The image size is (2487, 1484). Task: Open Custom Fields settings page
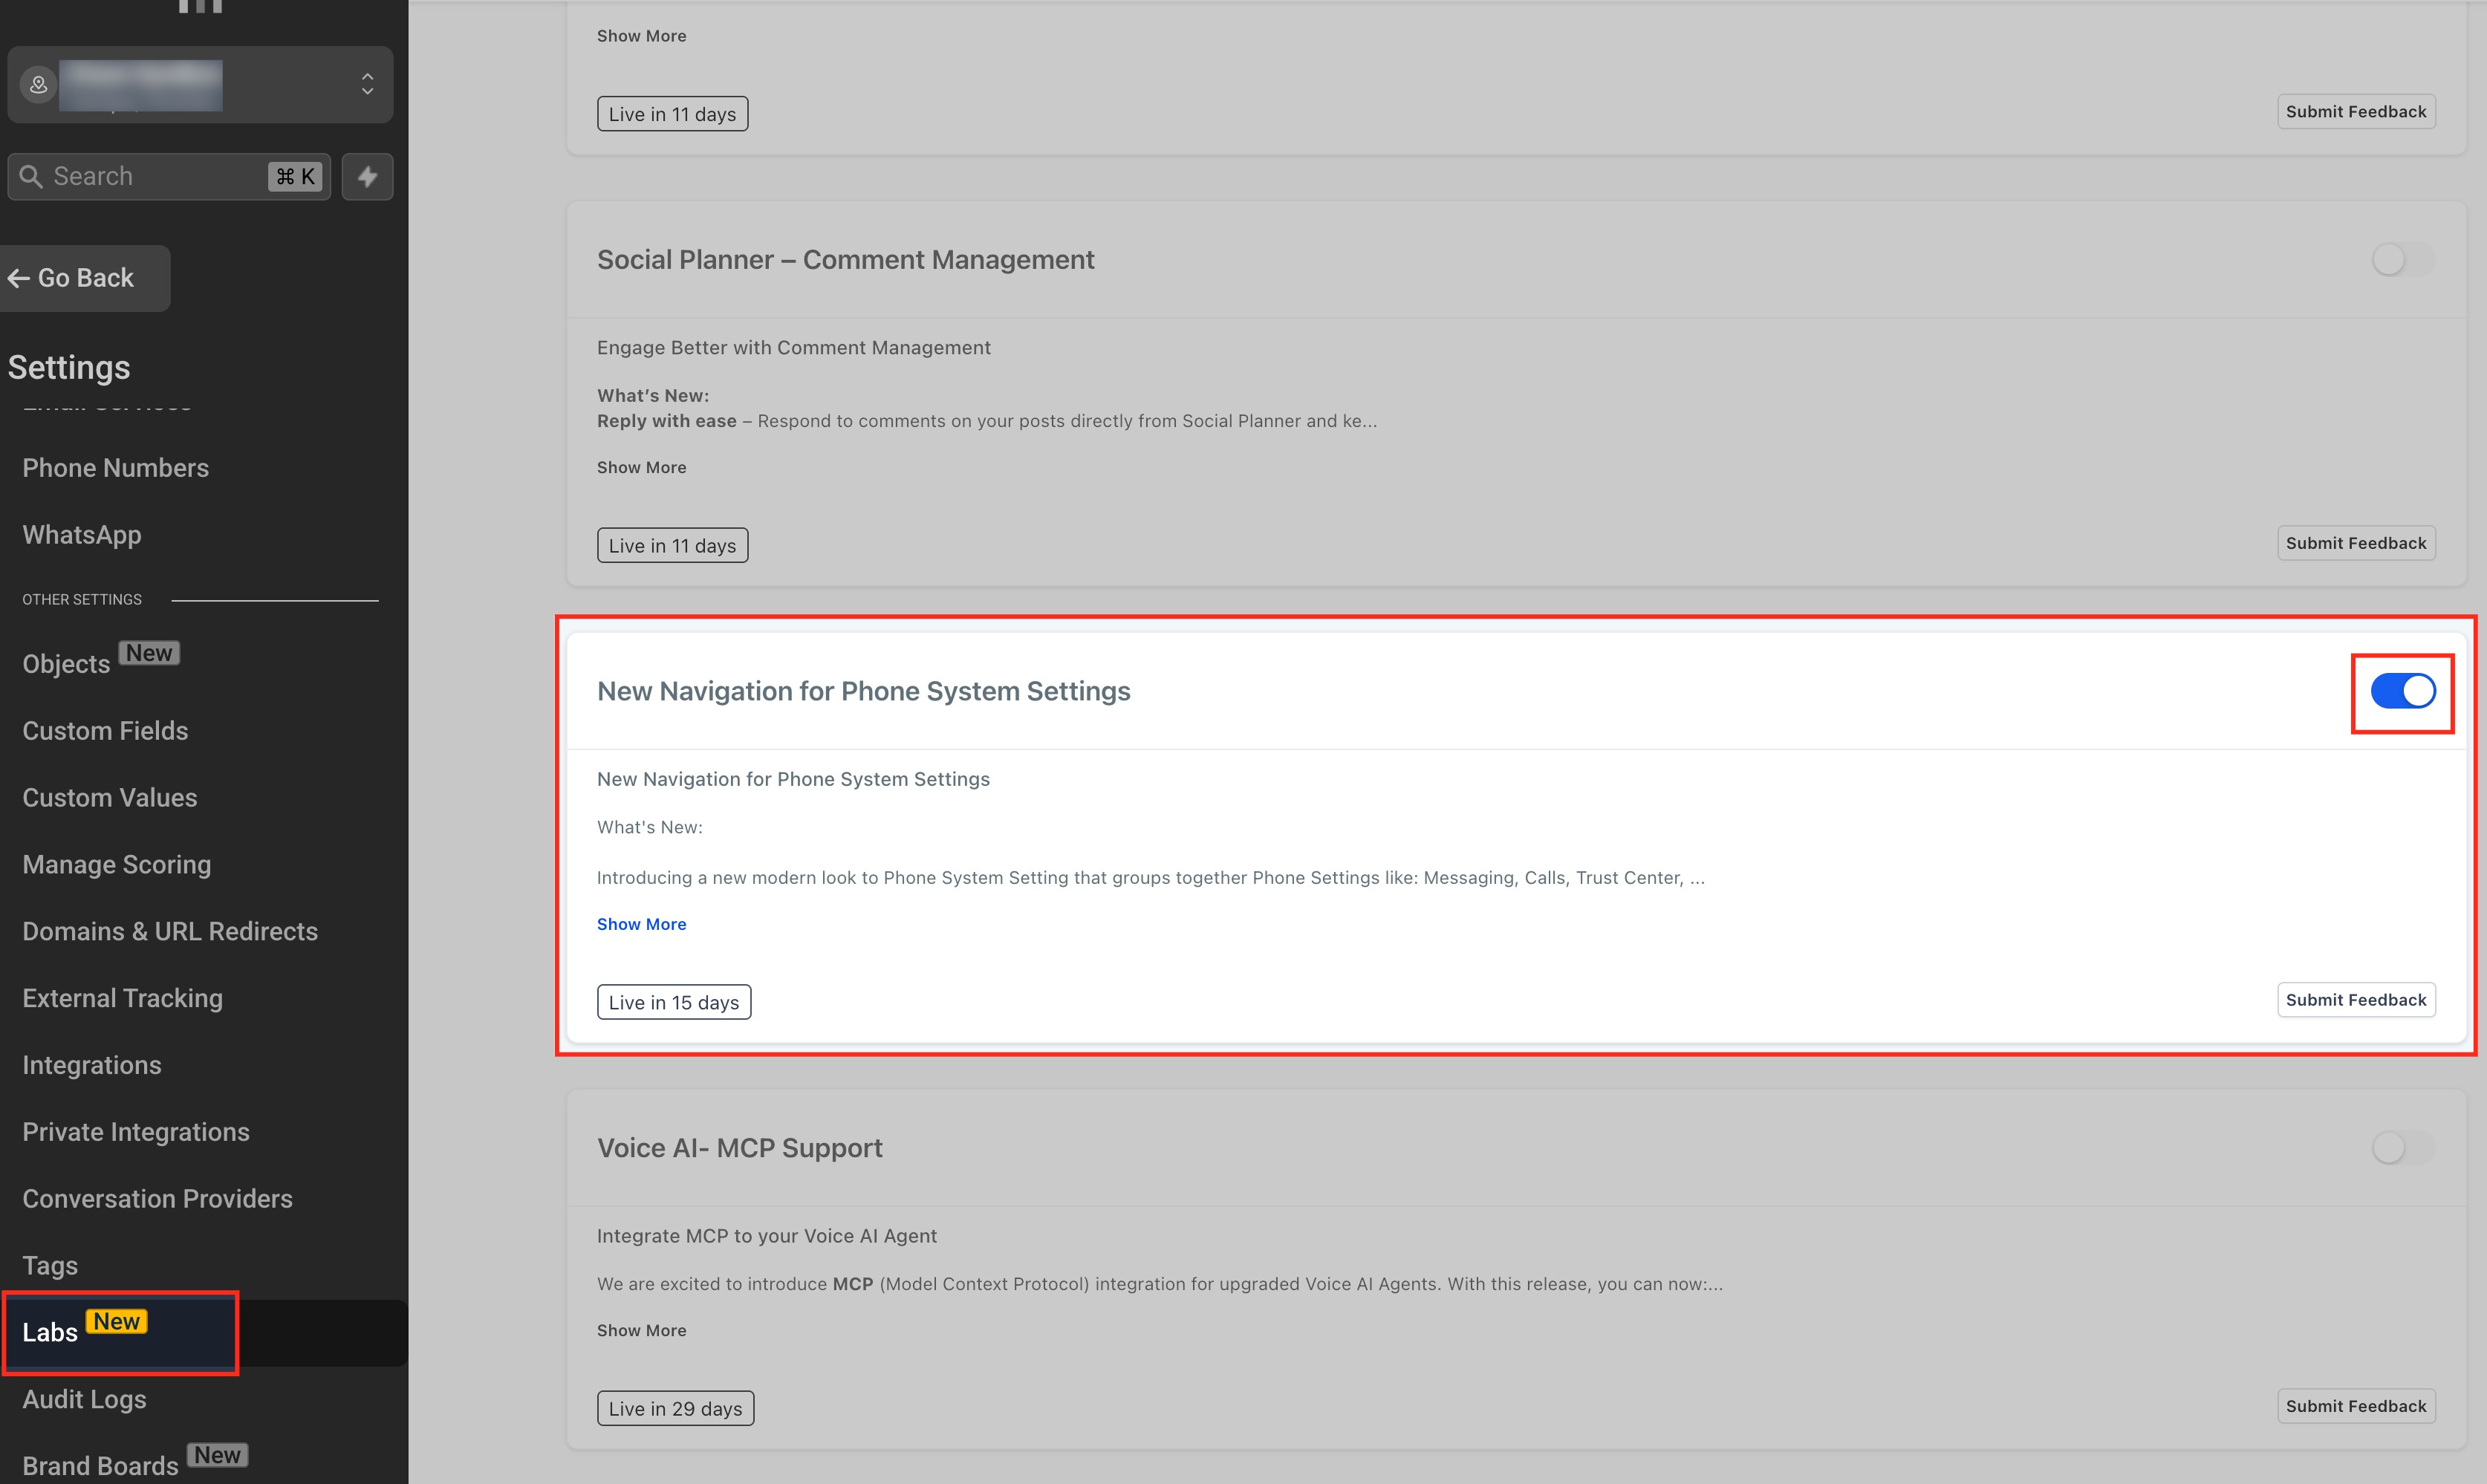105,731
